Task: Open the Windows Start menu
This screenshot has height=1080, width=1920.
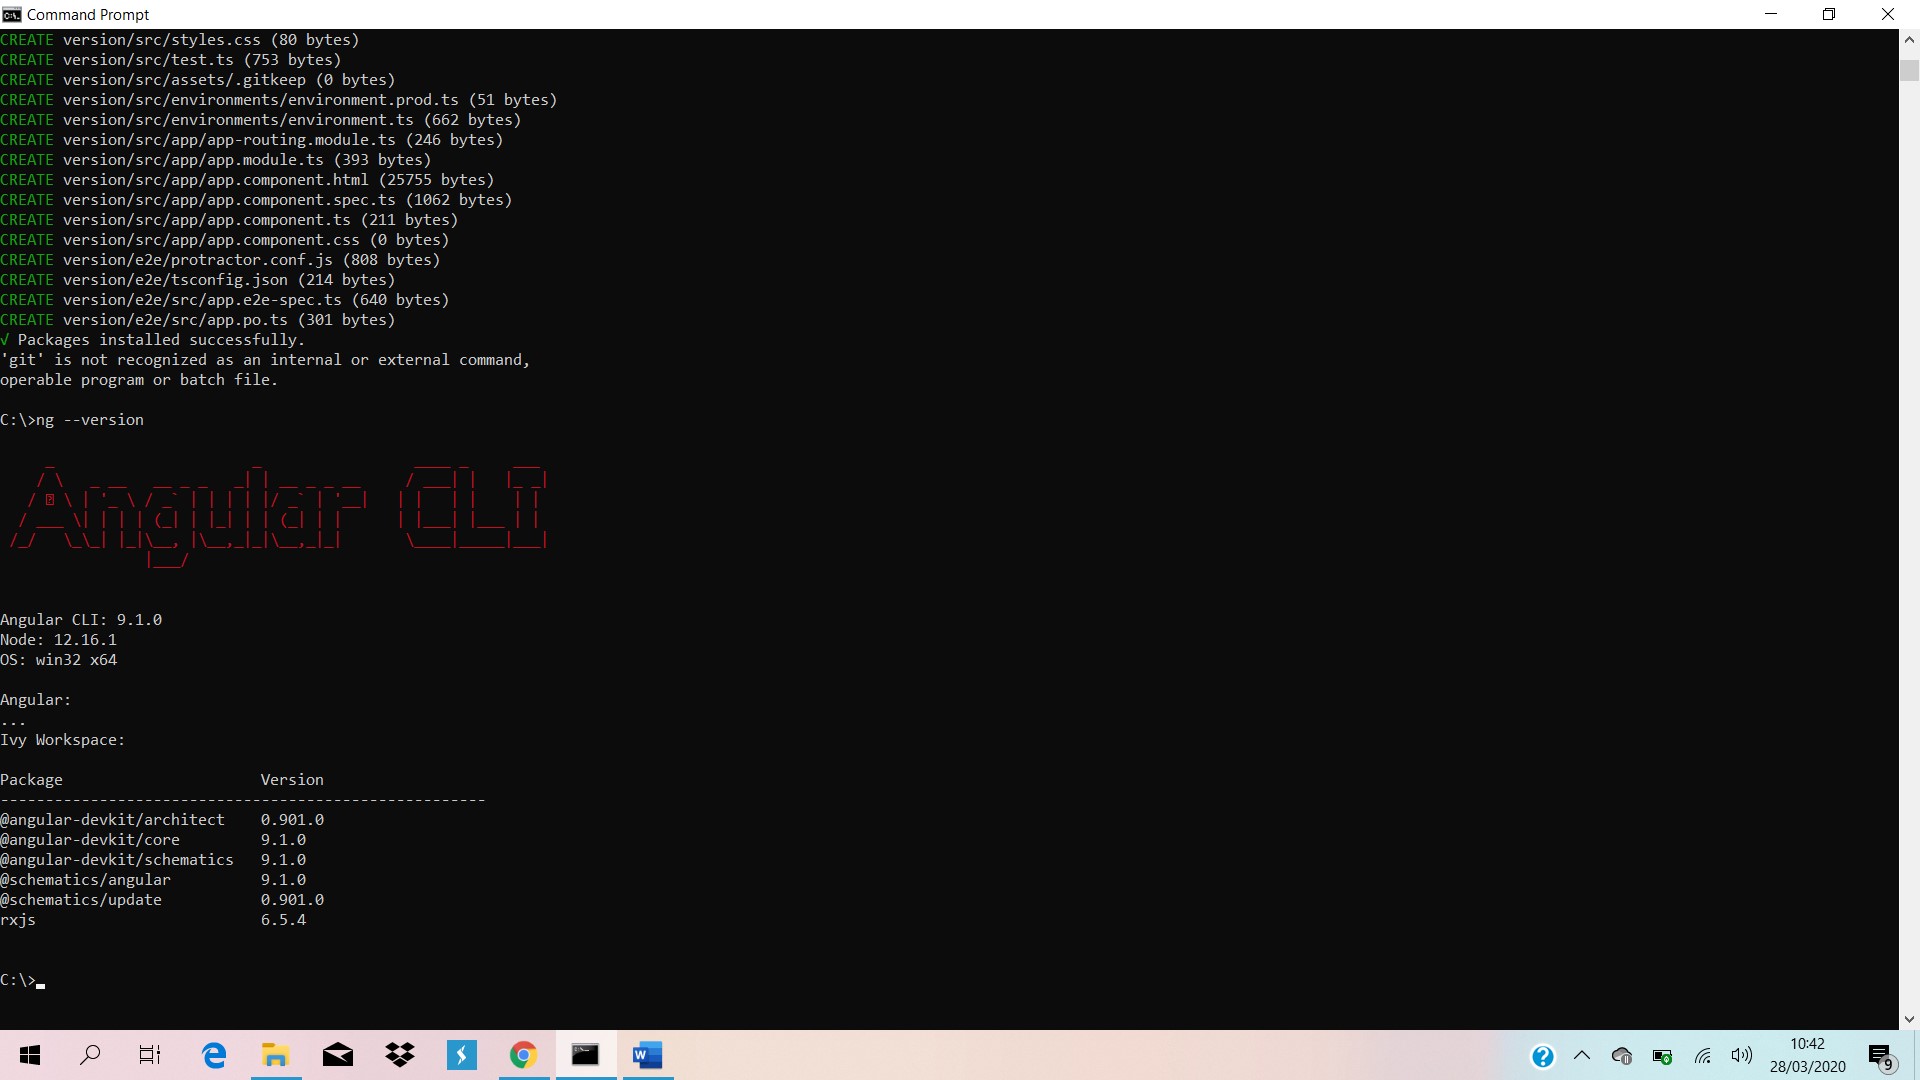Action: pyautogui.click(x=30, y=1055)
